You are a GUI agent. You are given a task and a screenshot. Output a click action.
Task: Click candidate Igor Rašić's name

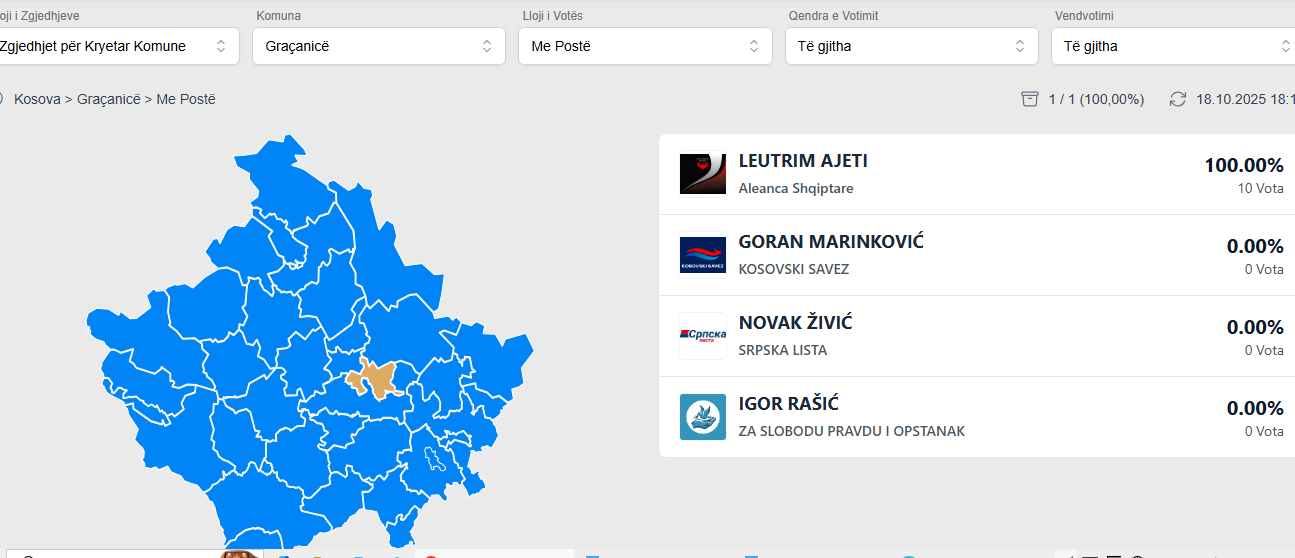pos(788,404)
